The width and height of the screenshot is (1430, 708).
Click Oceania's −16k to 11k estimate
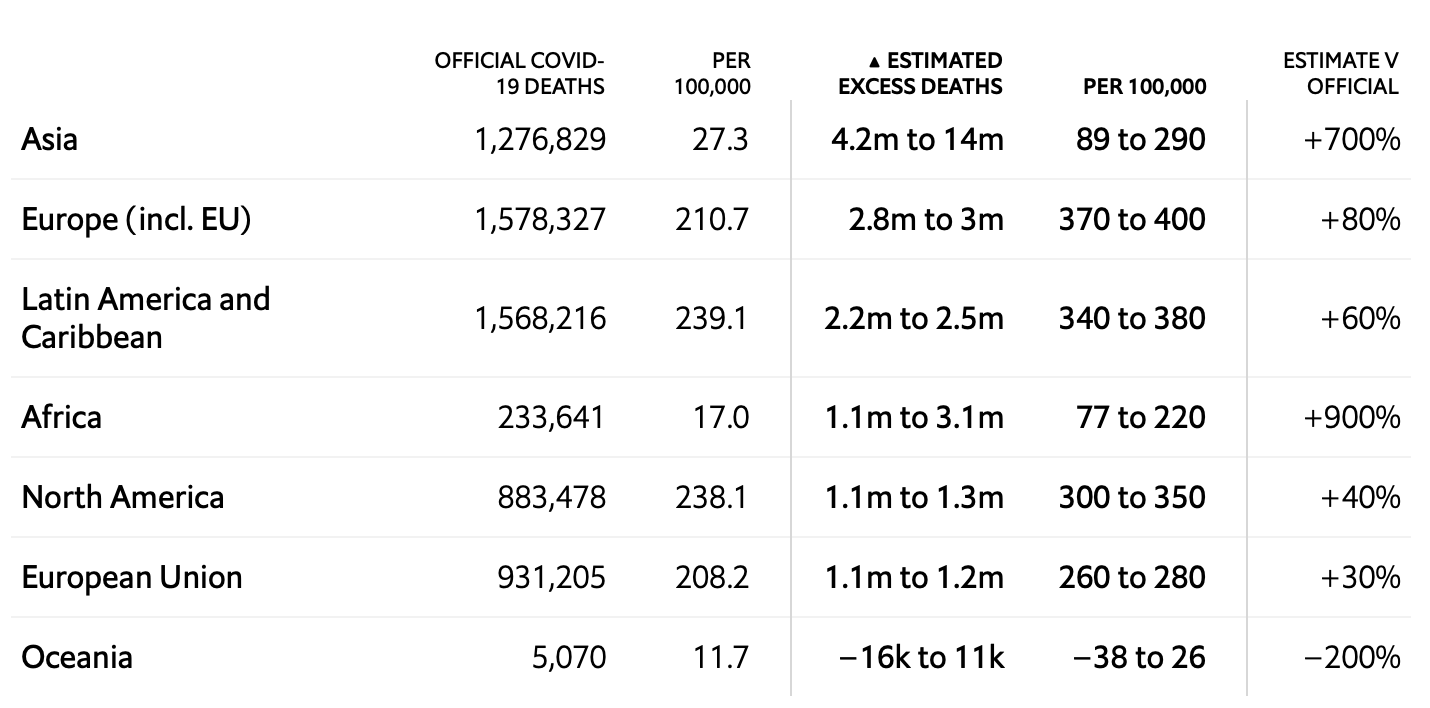[x=920, y=657]
